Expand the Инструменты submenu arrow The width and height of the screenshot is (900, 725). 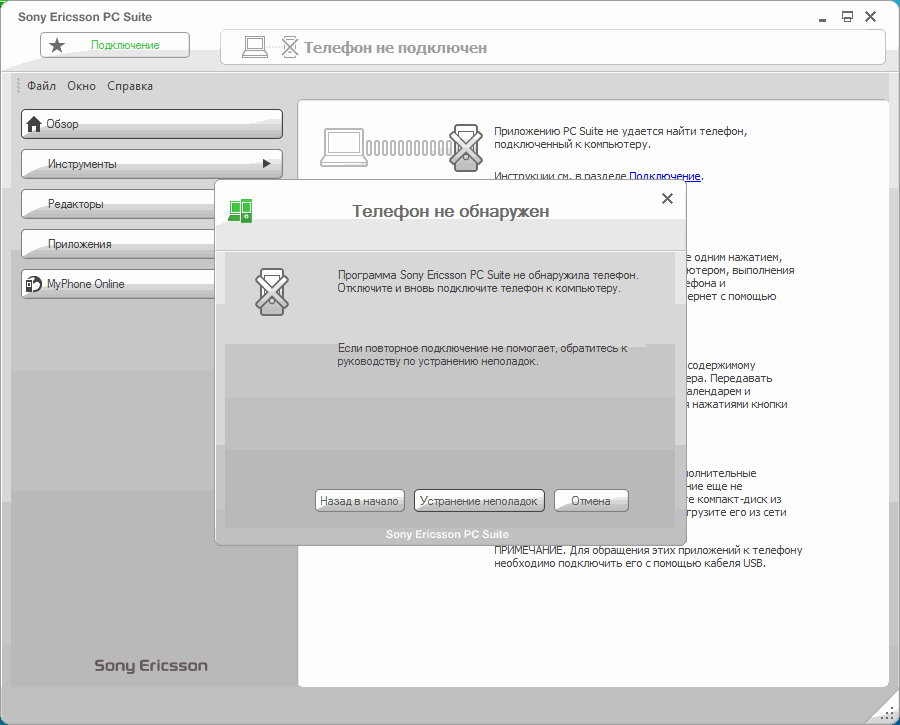266,163
